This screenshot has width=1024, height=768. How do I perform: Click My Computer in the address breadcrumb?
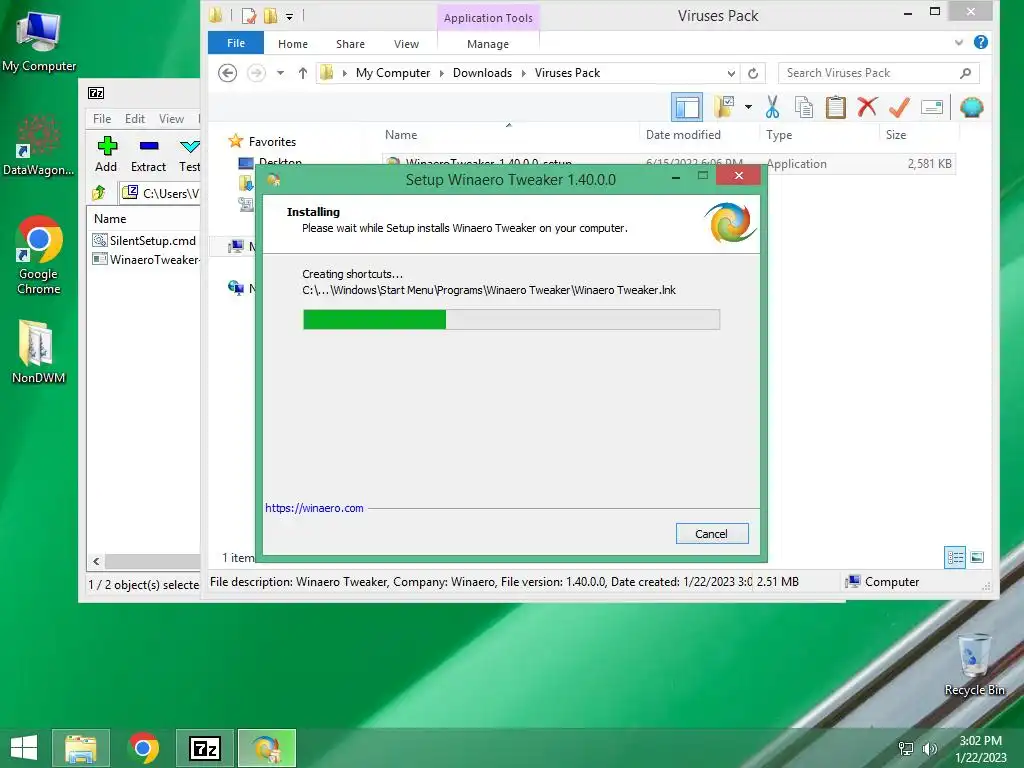pyautogui.click(x=392, y=72)
